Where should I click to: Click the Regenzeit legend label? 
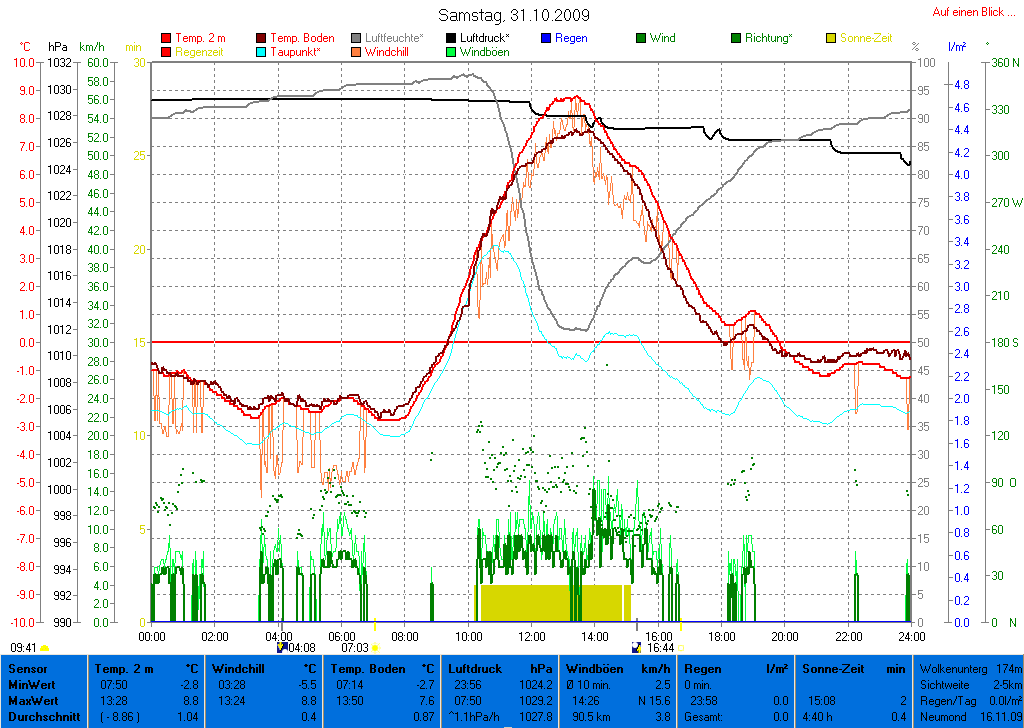coord(202,51)
